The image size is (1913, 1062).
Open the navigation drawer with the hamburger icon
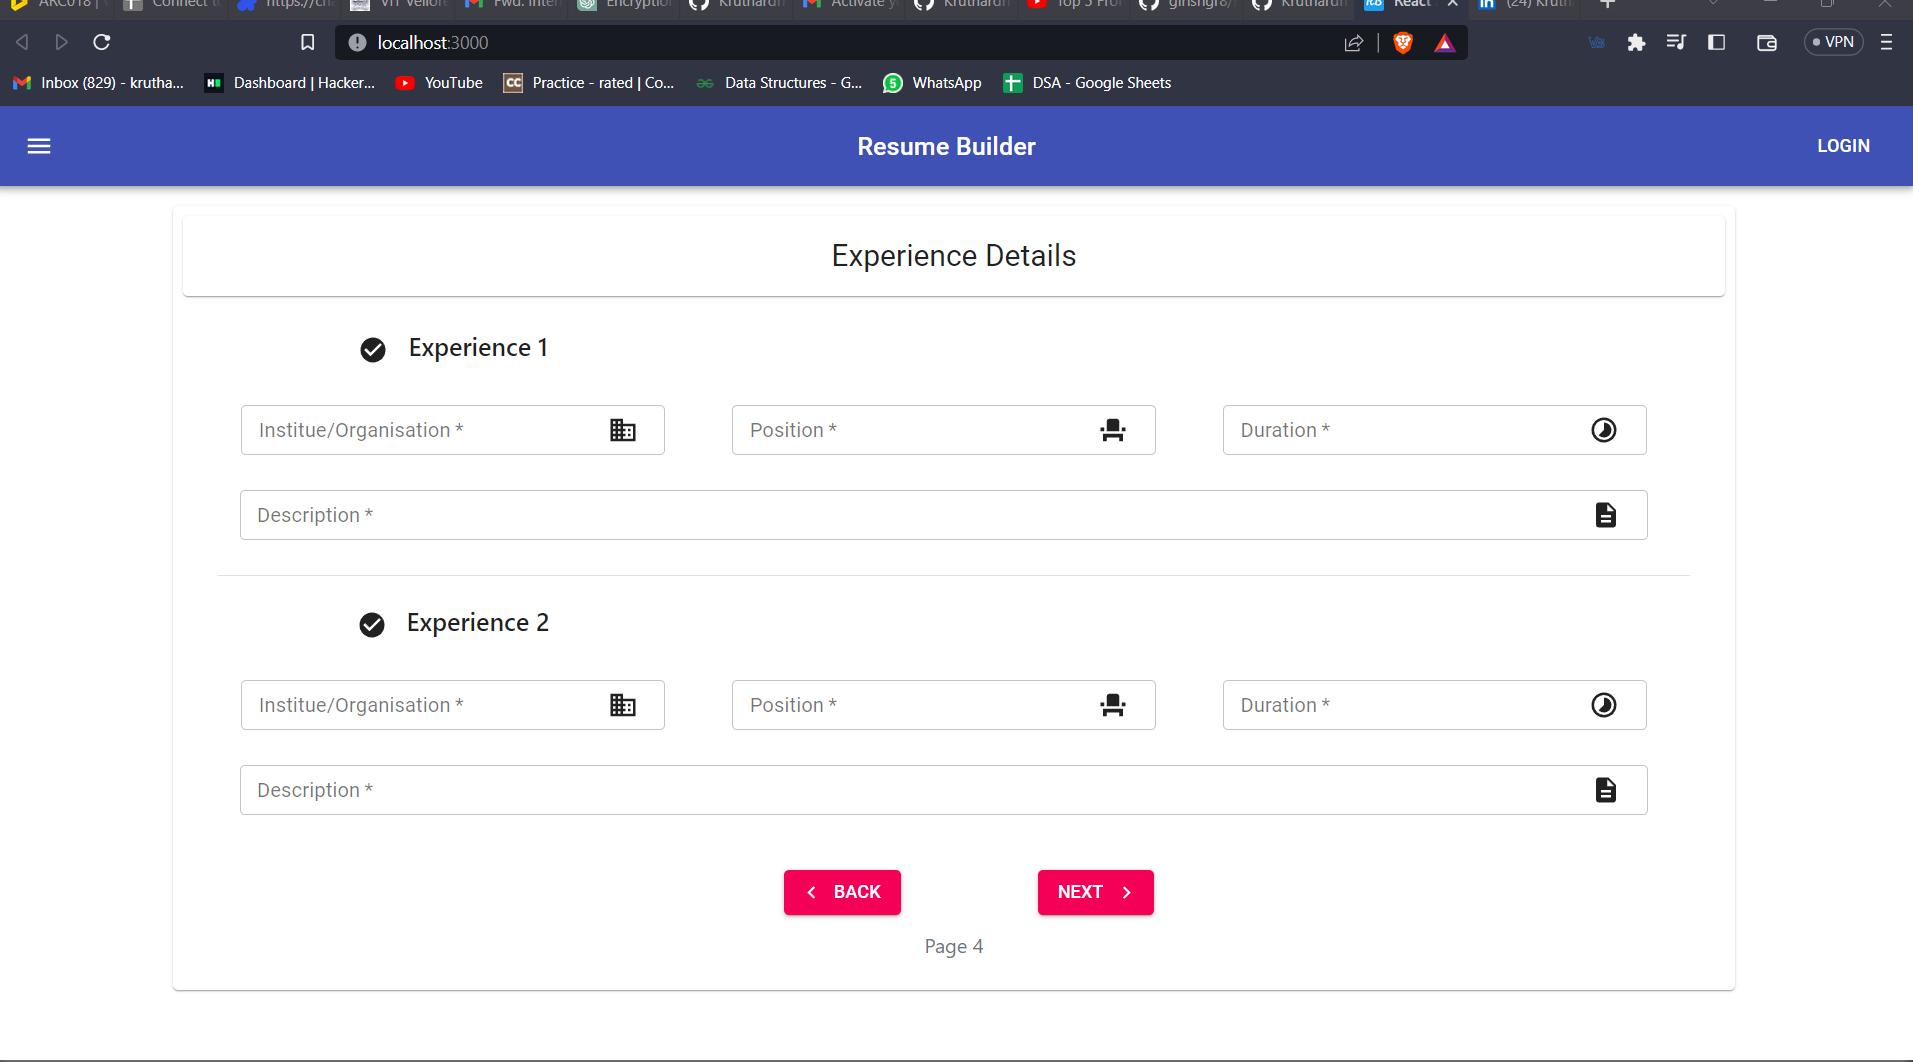39,146
